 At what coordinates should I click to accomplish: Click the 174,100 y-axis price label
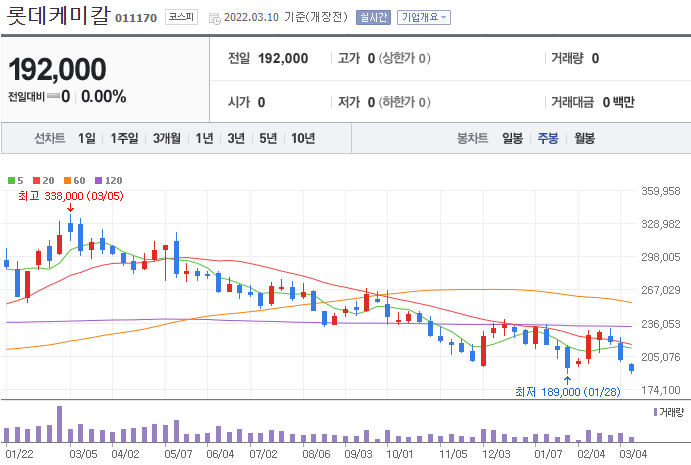pos(661,390)
